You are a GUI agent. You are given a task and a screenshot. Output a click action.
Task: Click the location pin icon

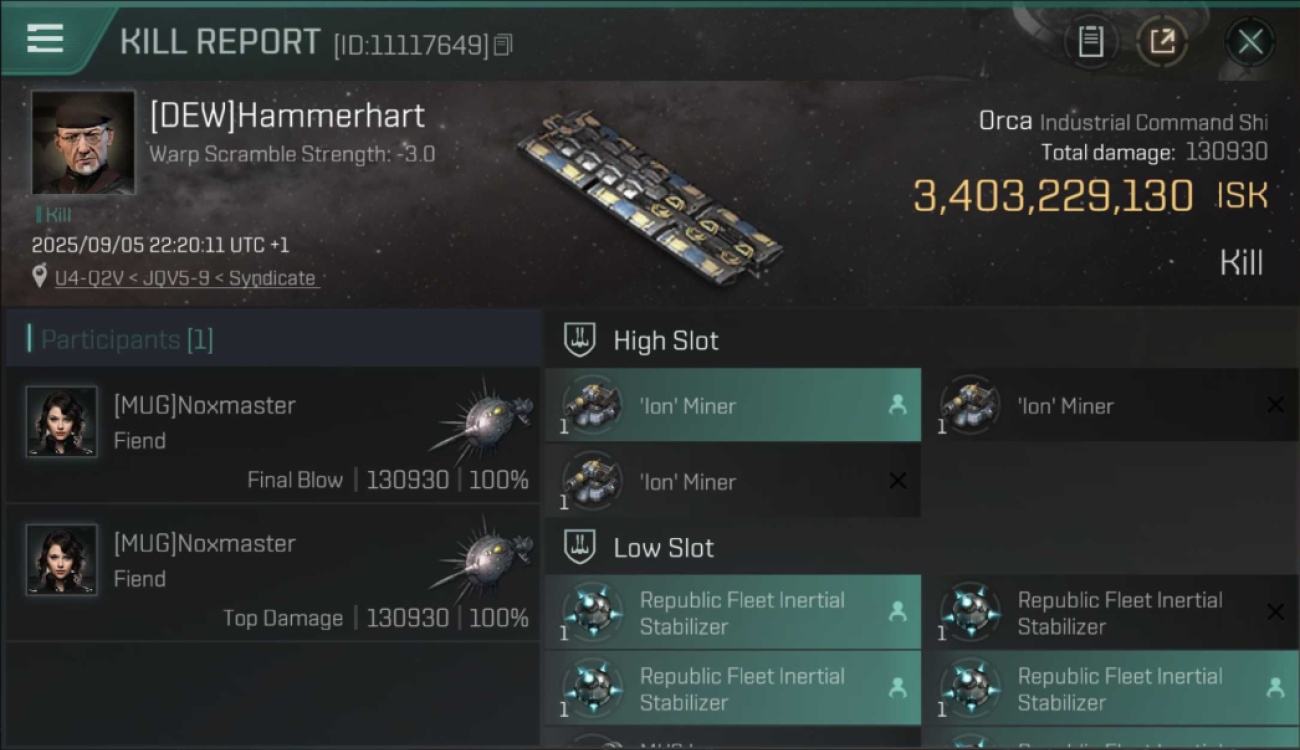click(x=39, y=277)
